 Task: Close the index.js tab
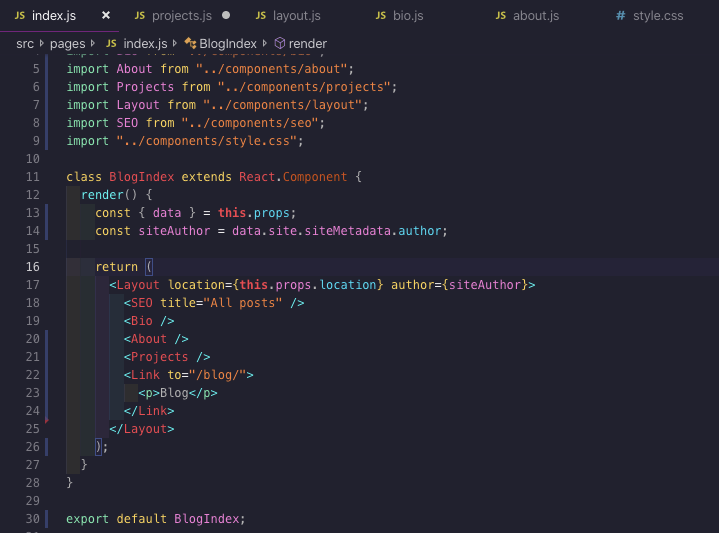pos(106,15)
